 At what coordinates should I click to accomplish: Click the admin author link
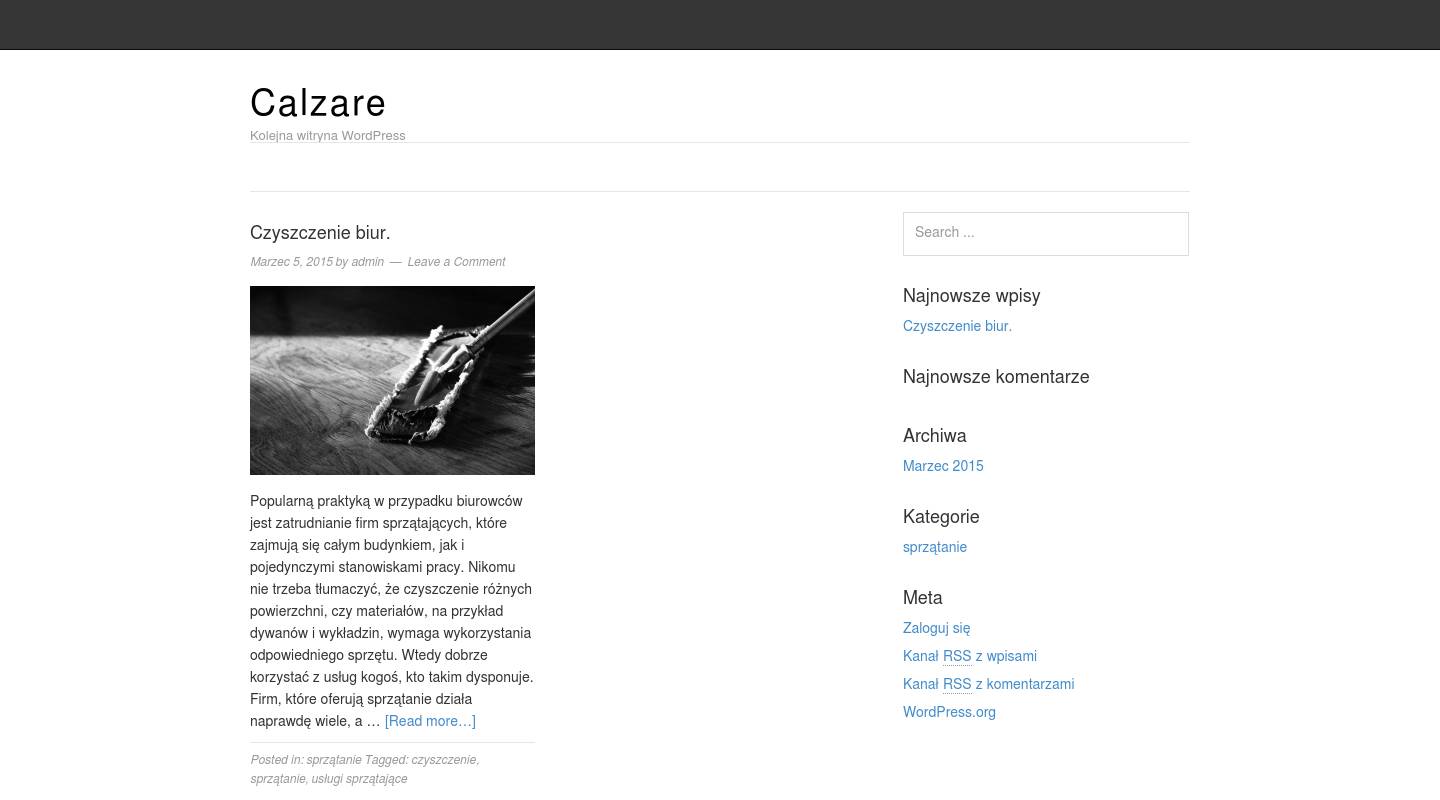(x=367, y=262)
